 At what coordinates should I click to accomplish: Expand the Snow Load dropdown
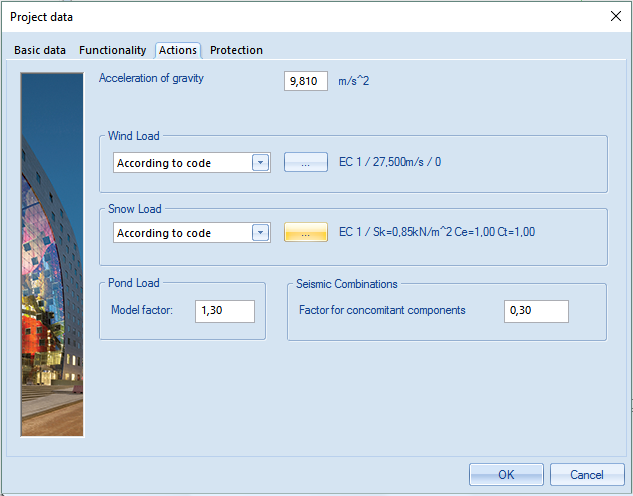pyautogui.click(x=260, y=233)
